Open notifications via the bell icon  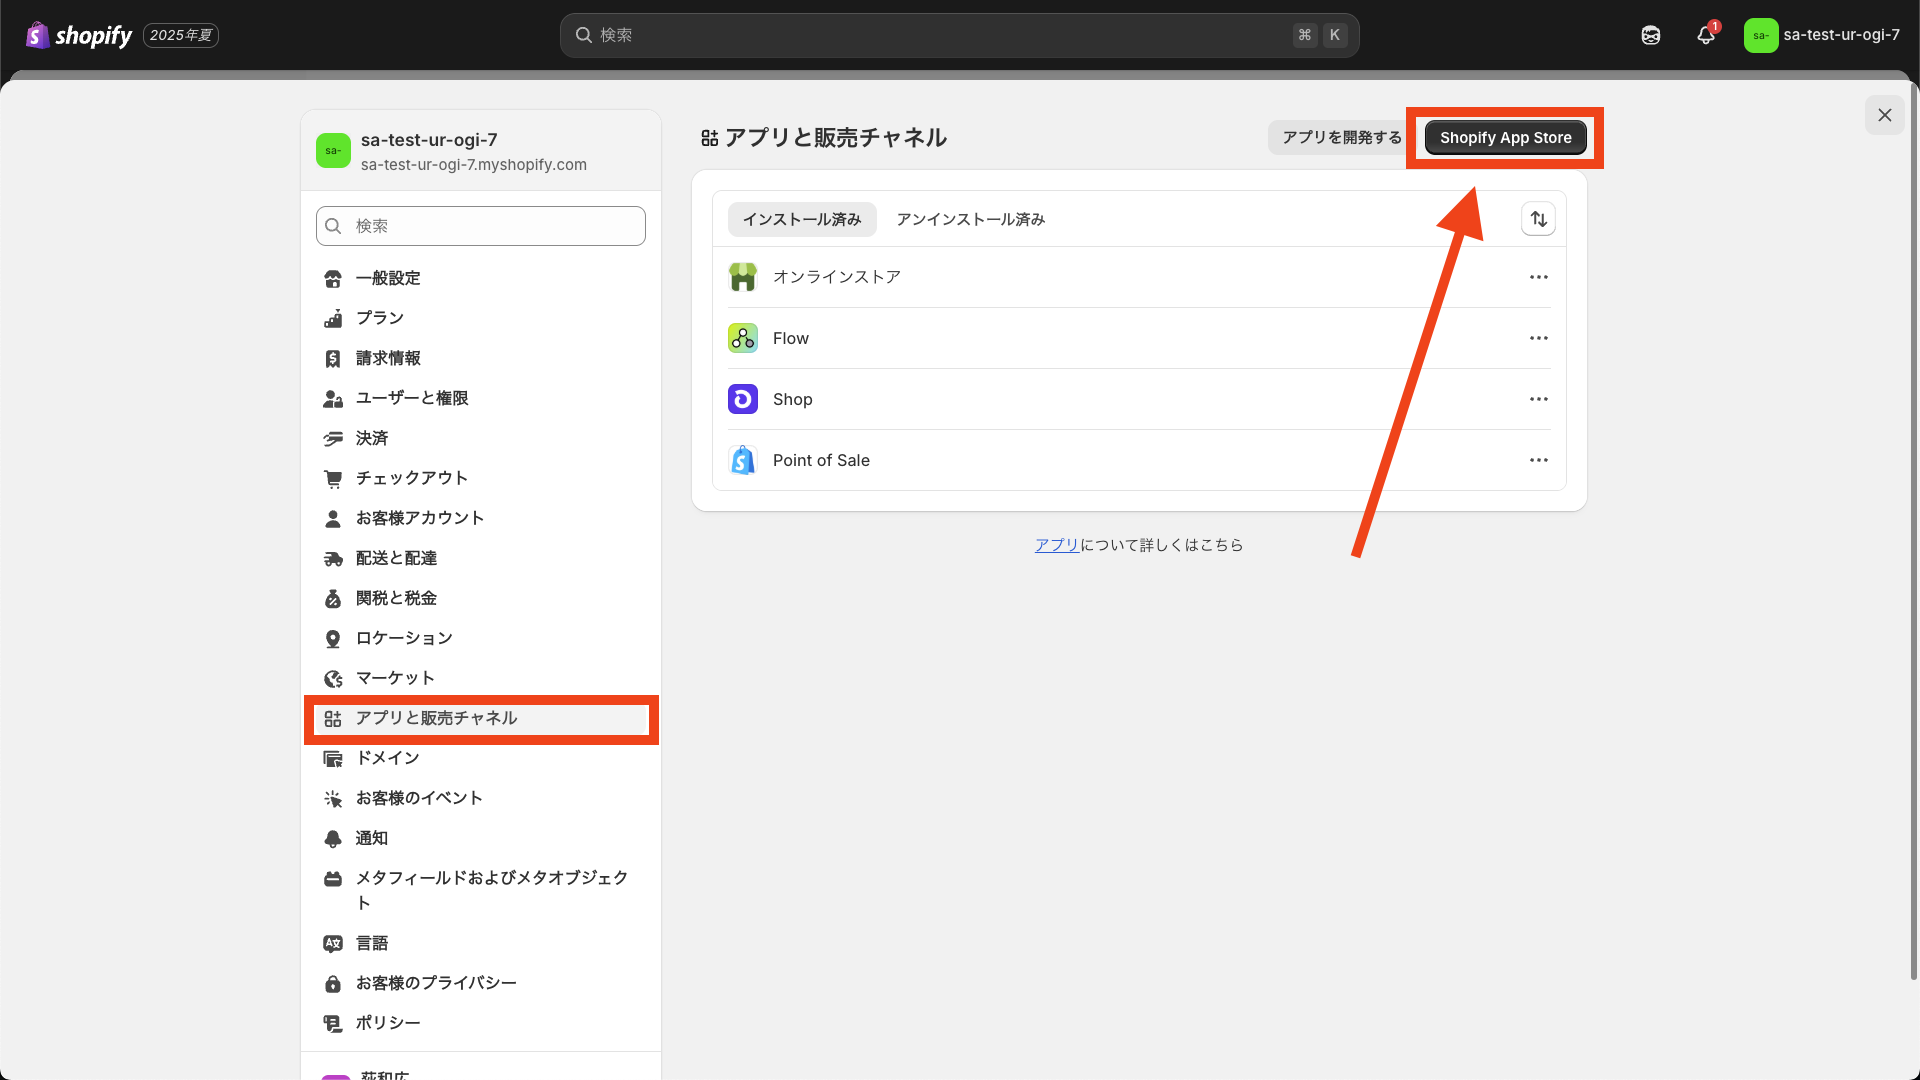tap(1704, 35)
